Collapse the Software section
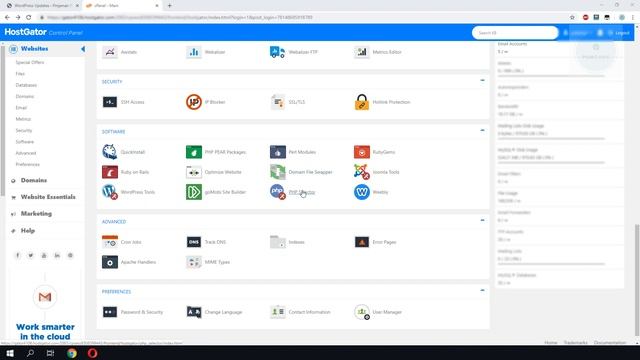This screenshot has height=360, width=640. coord(482,130)
